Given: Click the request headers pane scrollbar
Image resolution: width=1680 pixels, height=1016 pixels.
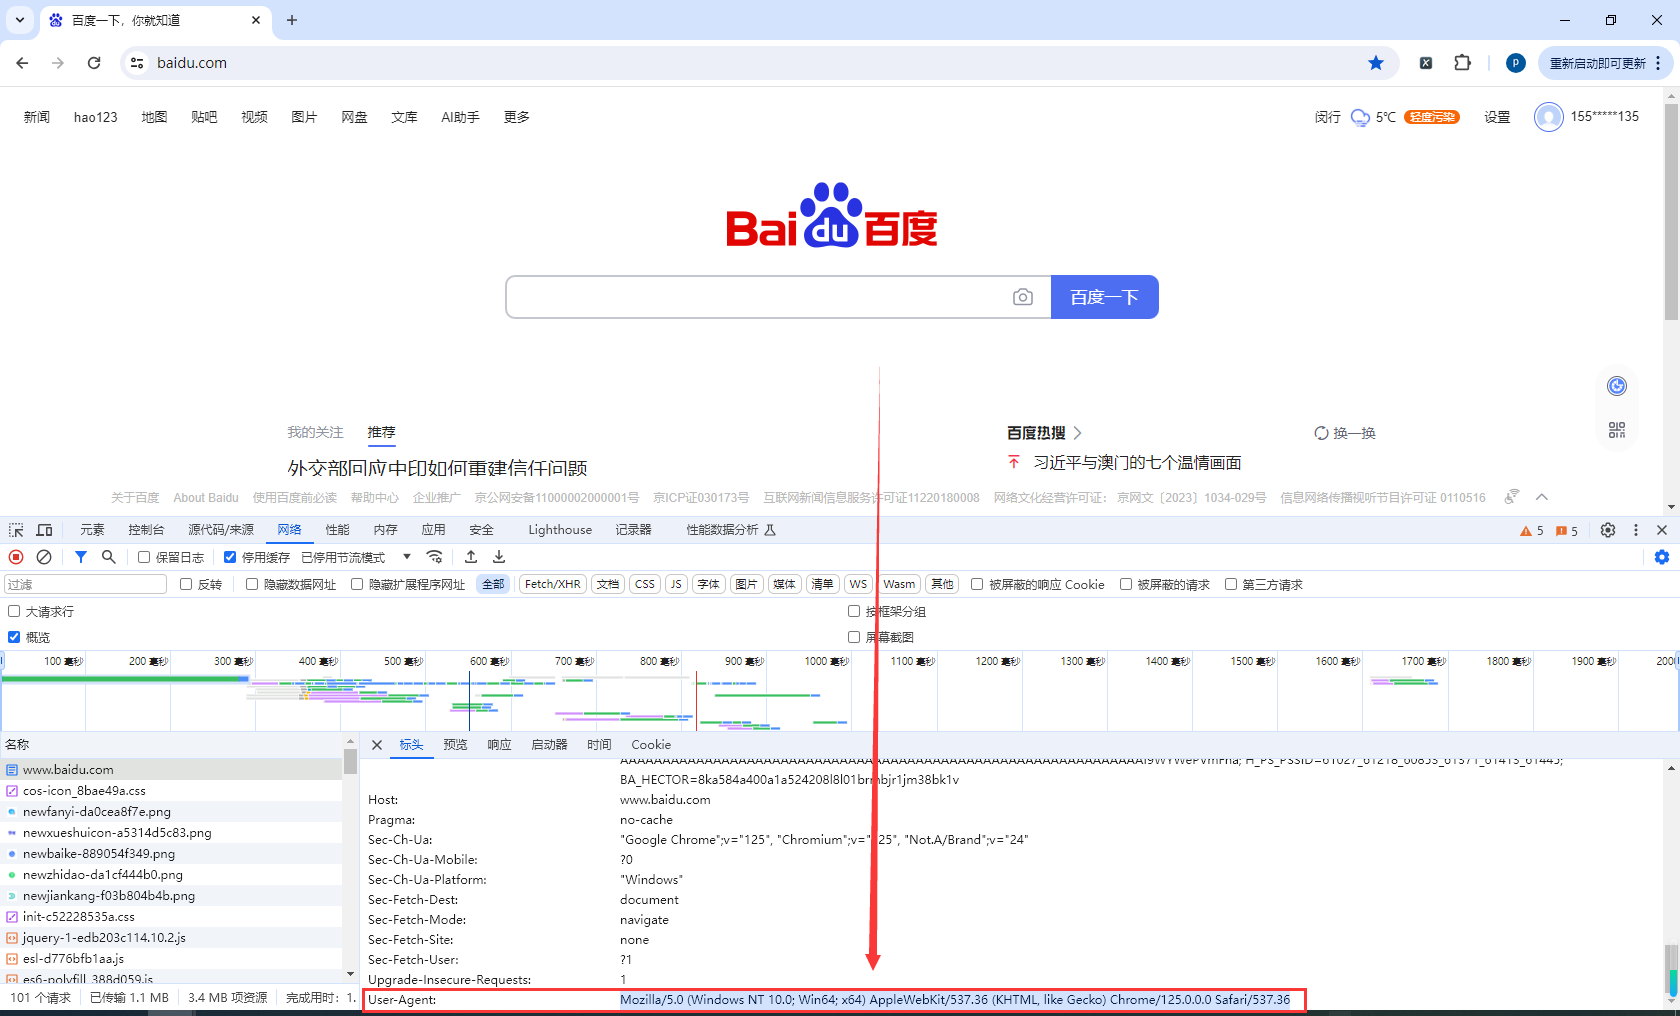Looking at the screenshot, I should pos(1671,969).
